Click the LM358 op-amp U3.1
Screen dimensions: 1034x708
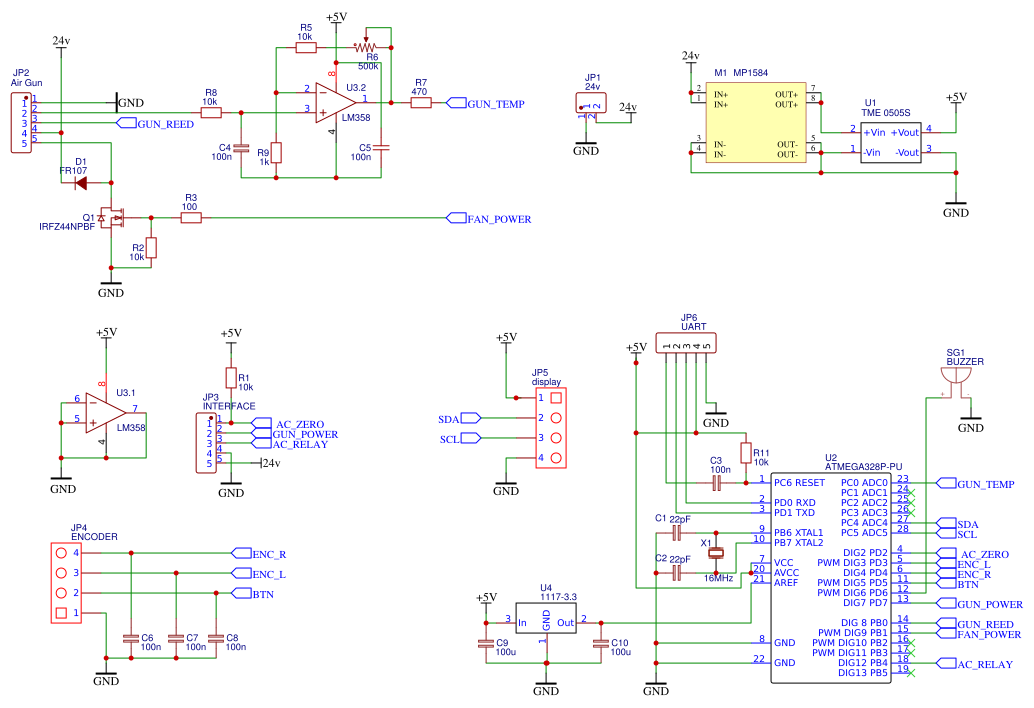click(x=100, y=413)
